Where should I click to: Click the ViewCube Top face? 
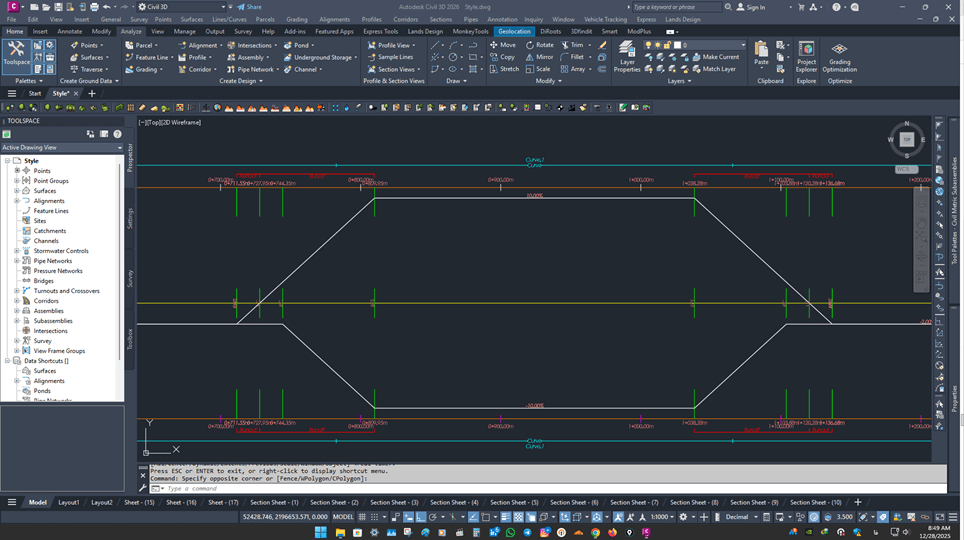pyautogui.click(x=906, y=139)
